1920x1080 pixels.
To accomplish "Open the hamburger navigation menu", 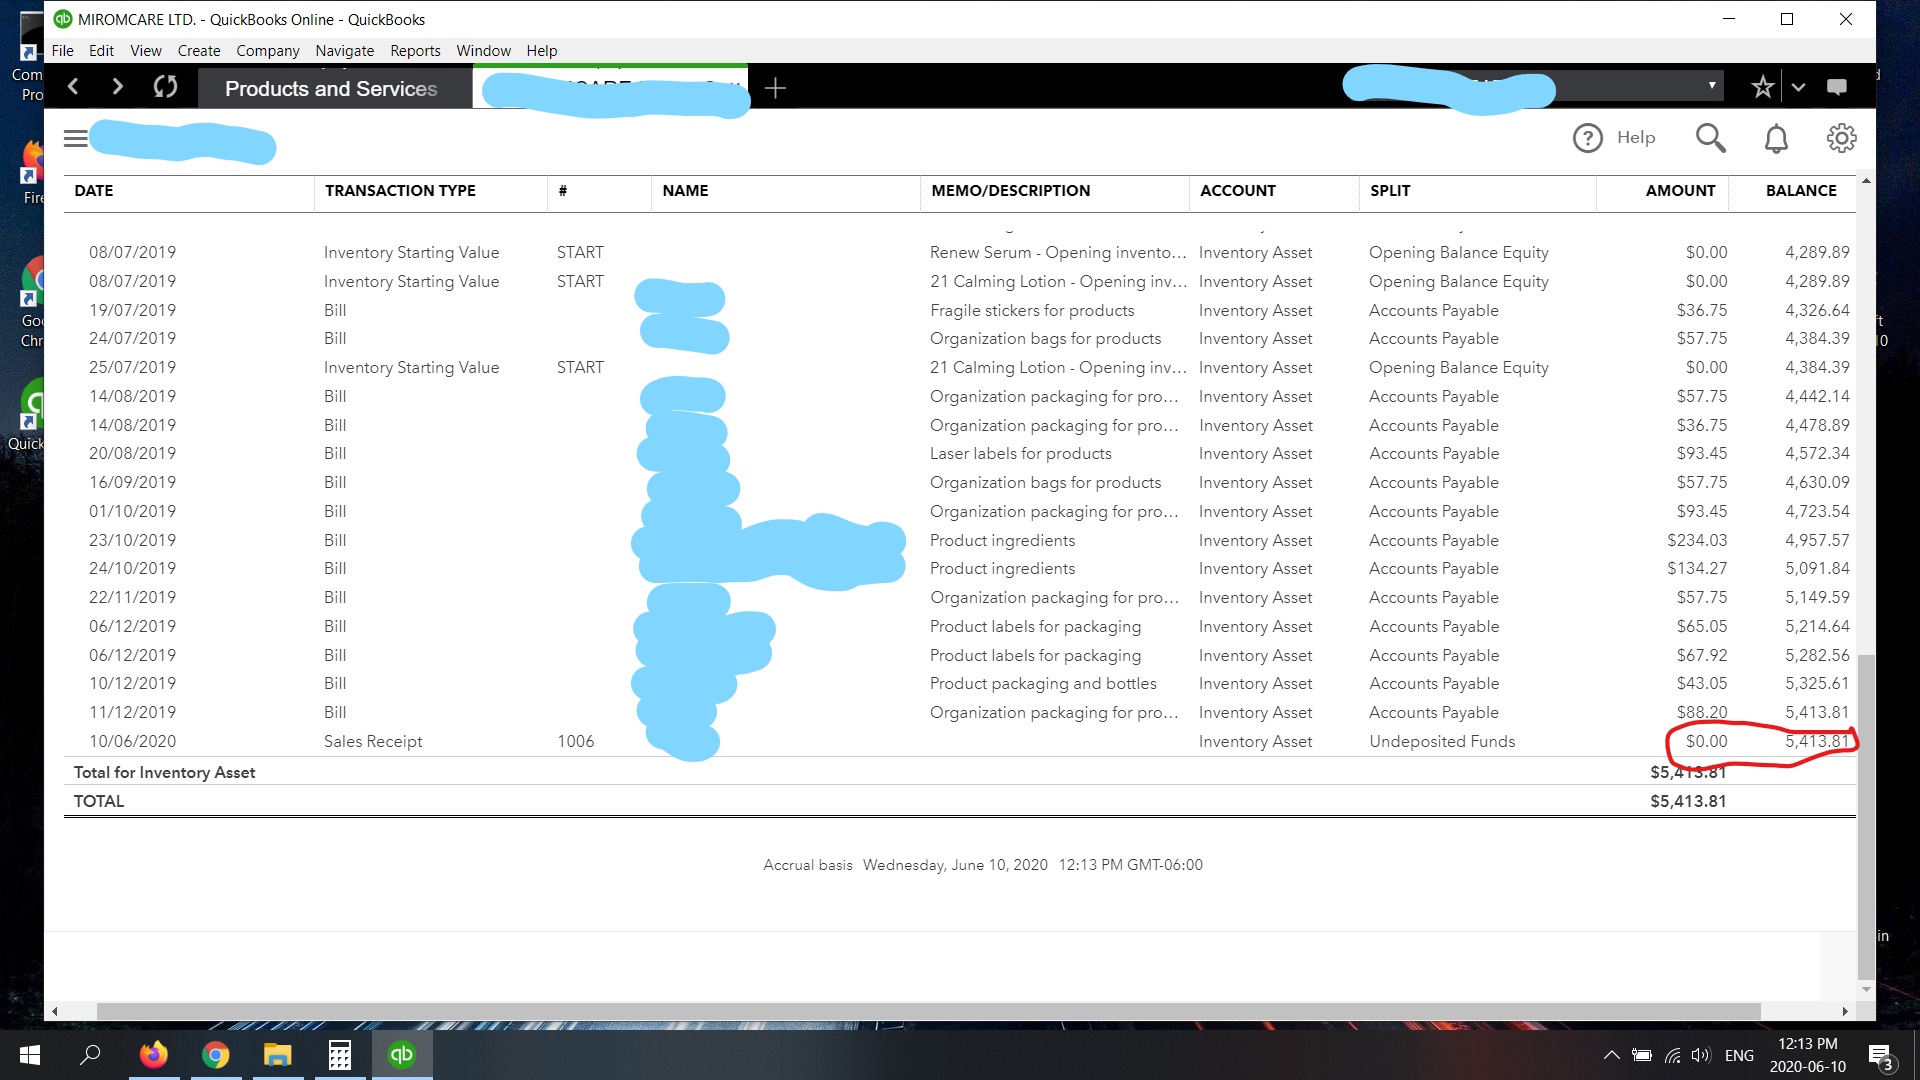I will 75,138.
